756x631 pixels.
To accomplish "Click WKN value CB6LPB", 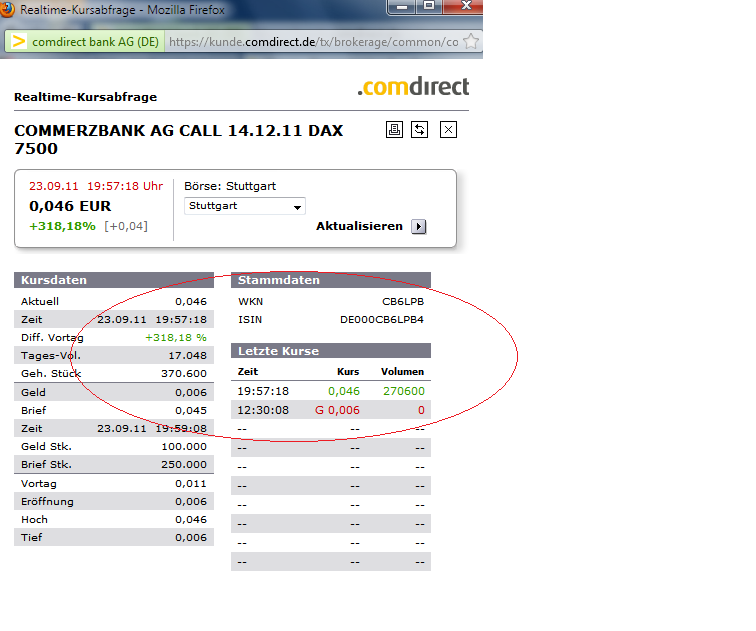I will coord(403,302).
